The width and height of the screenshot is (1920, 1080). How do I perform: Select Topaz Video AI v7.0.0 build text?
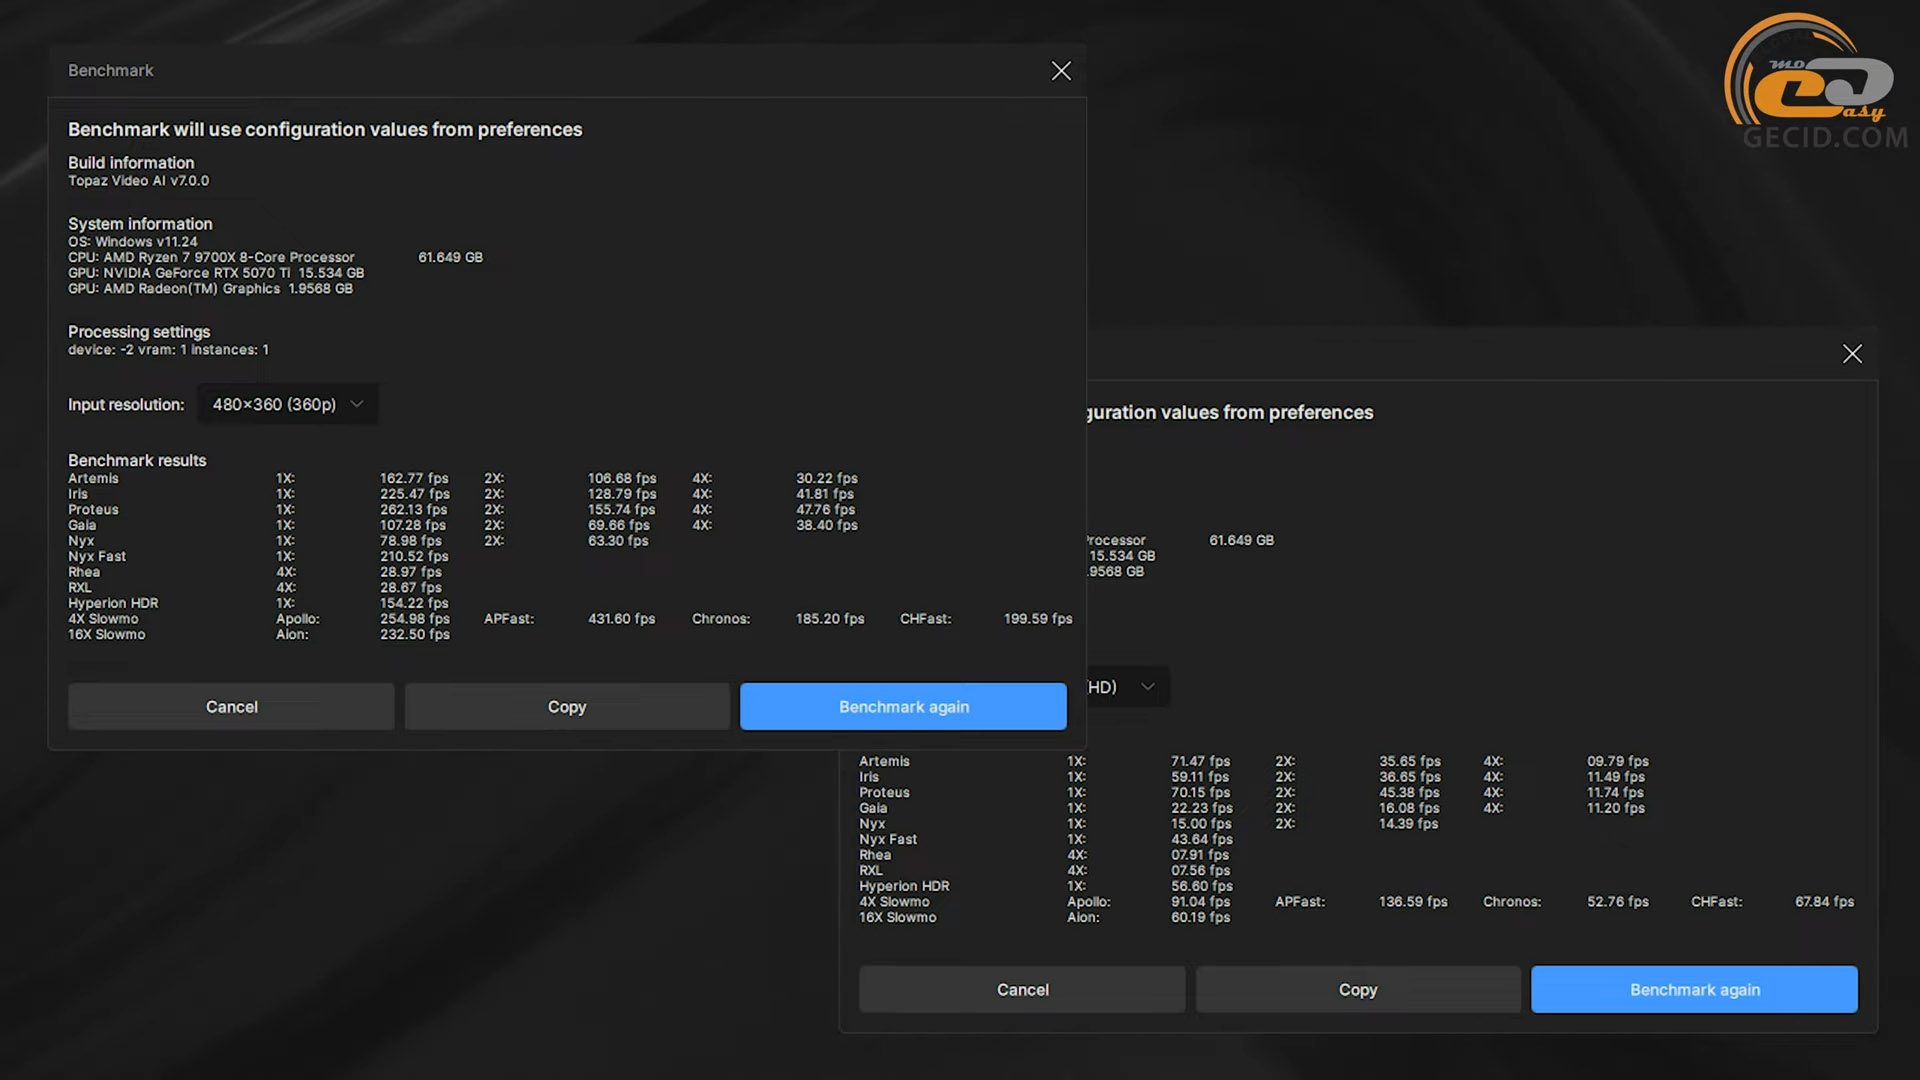[x=138, y=181]
